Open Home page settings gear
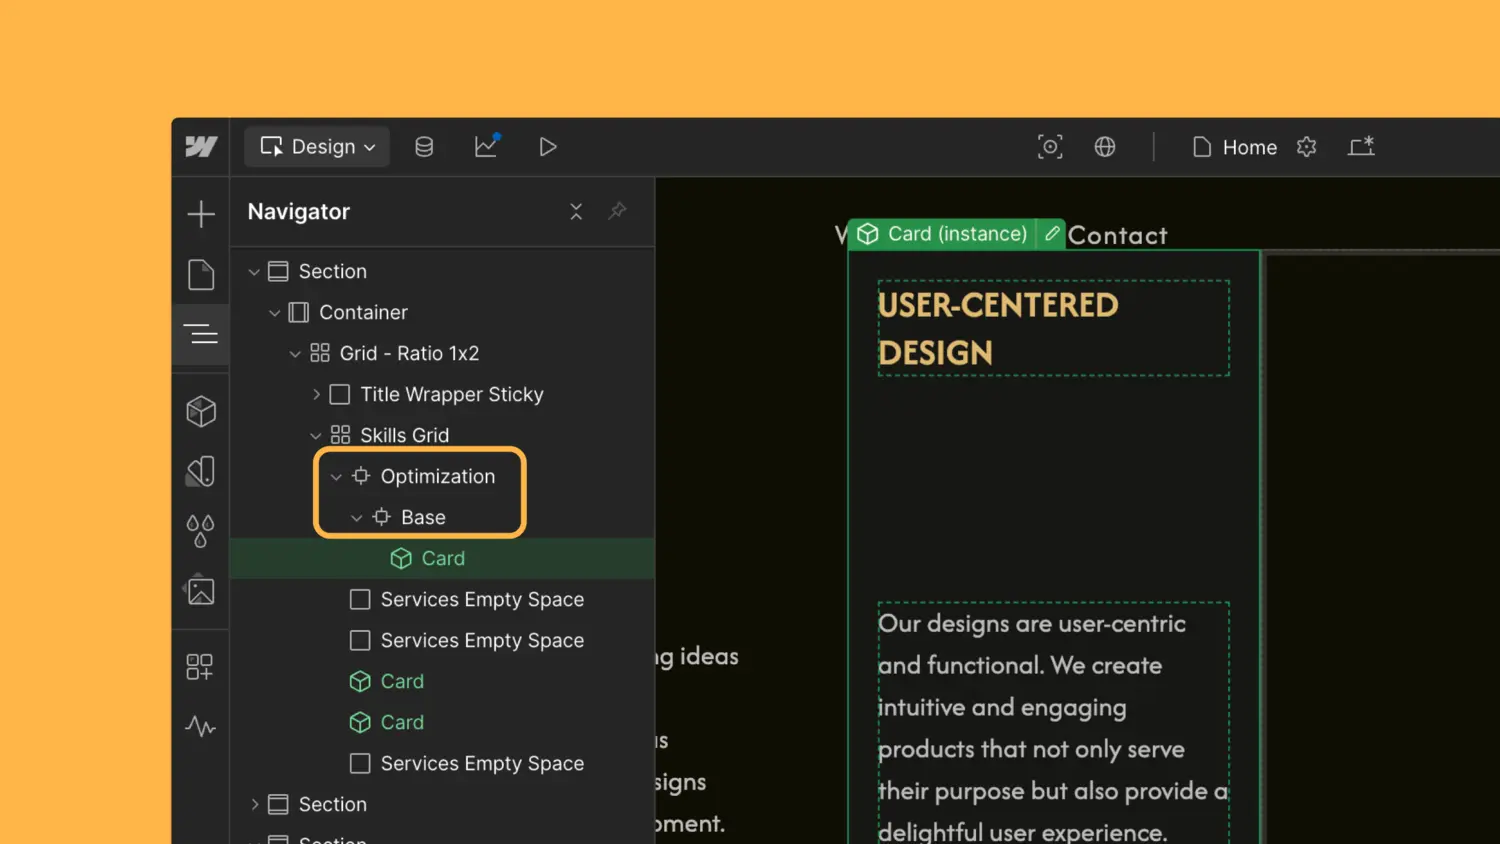This screenshot has width=1500, height=844. click(x=1306, y=147)
